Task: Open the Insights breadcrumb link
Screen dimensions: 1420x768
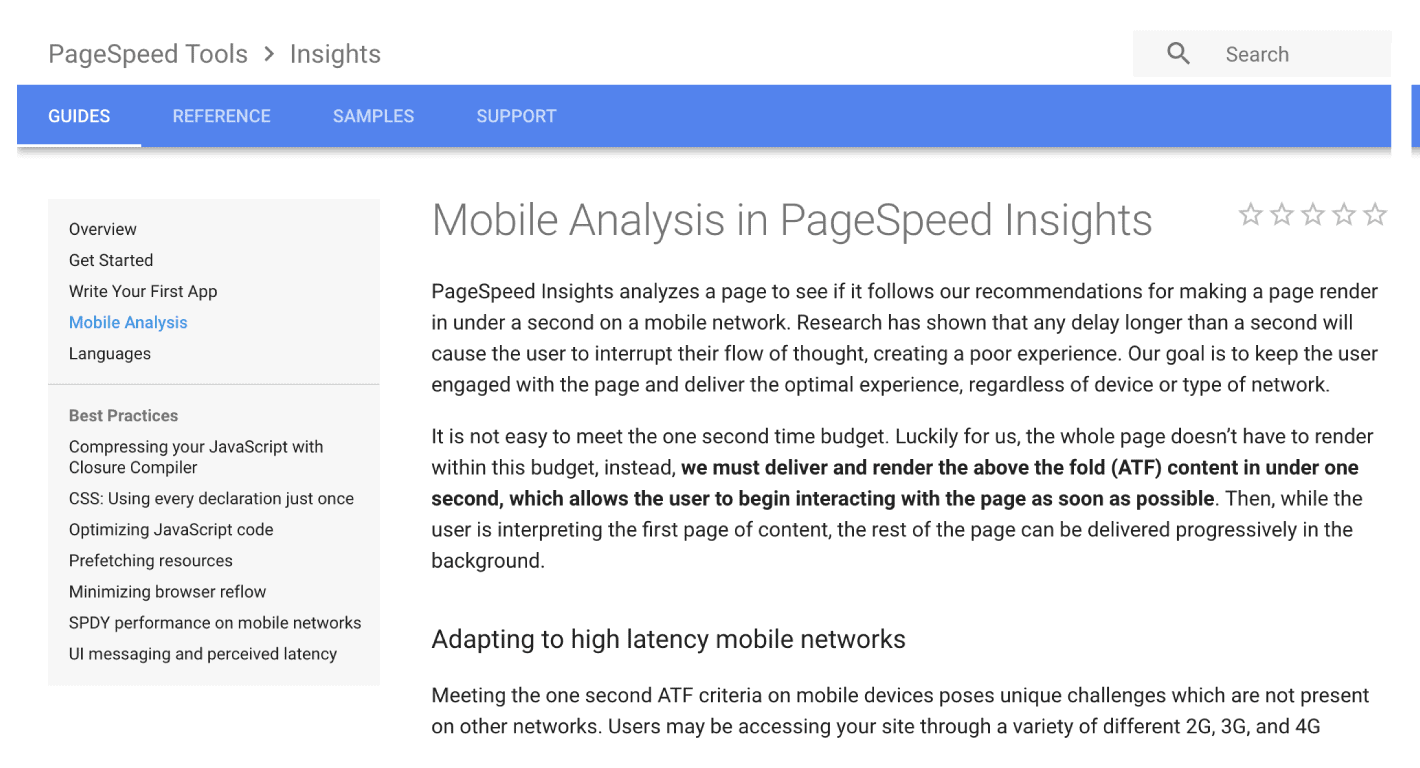Action: 335,54
